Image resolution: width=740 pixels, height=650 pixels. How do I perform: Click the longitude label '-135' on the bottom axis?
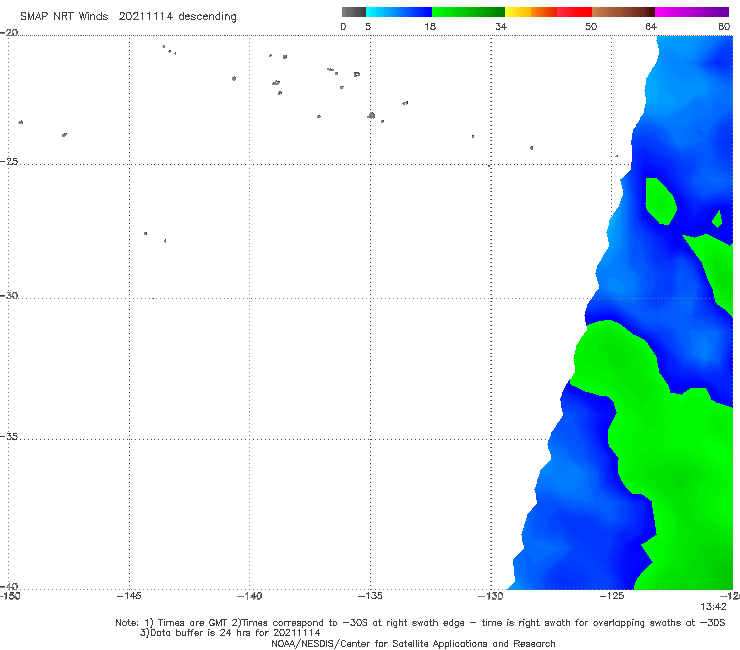tap(370, 596)
